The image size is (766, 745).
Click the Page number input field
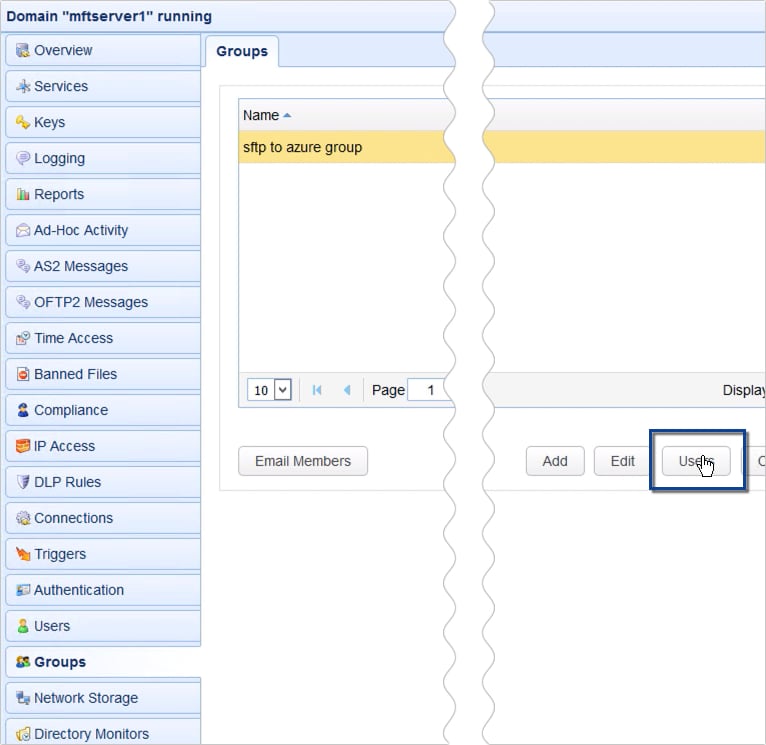tap(430, 390)
